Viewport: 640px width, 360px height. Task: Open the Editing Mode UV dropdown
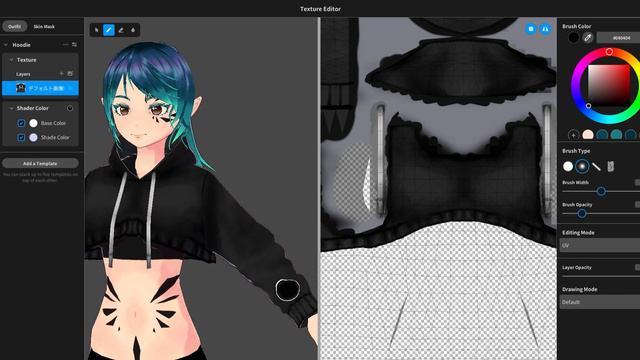tap(600, 245)
